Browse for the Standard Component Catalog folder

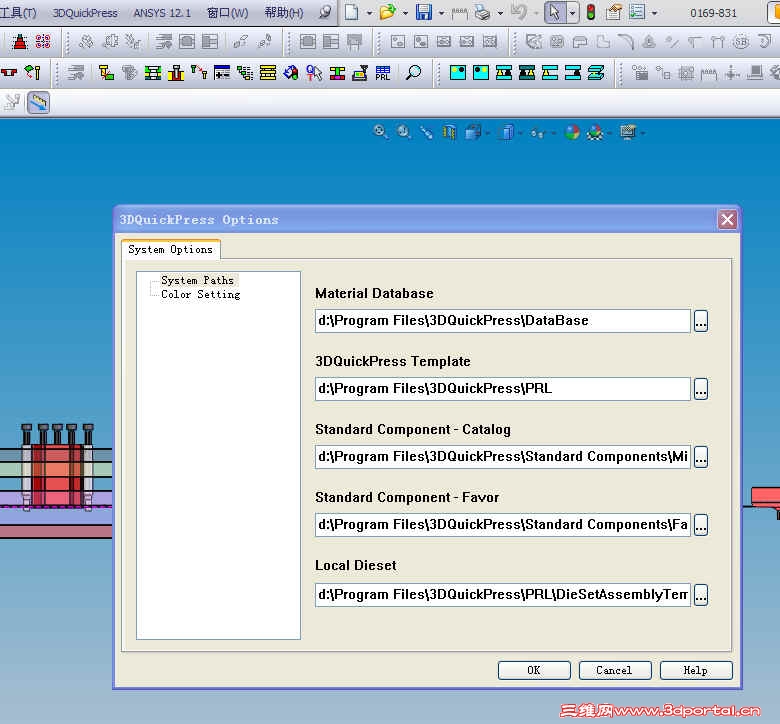701,457
